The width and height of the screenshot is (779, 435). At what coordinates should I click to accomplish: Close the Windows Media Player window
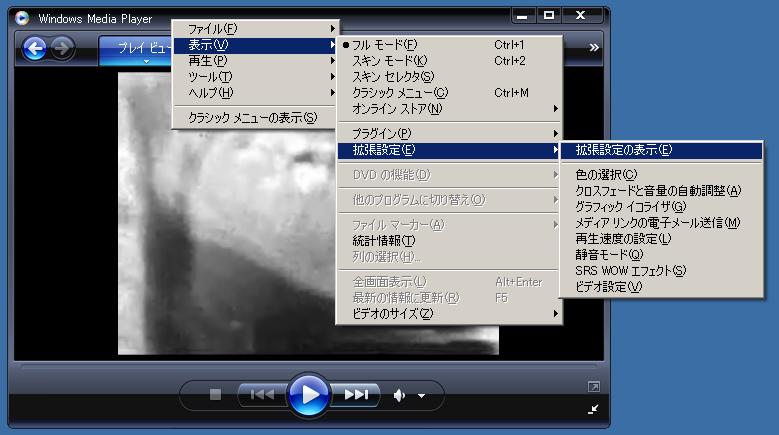pyautogui.click(x=580, y=16)
